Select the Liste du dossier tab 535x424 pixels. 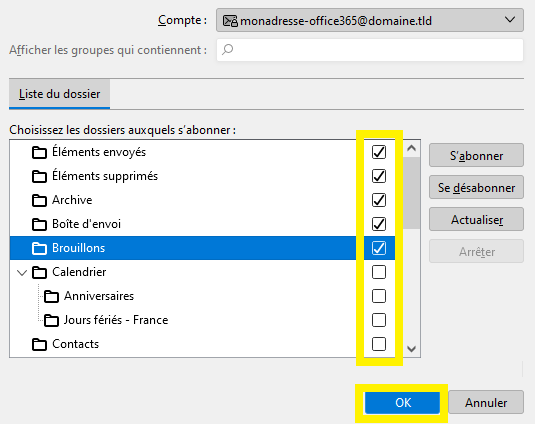coord(59,94)
